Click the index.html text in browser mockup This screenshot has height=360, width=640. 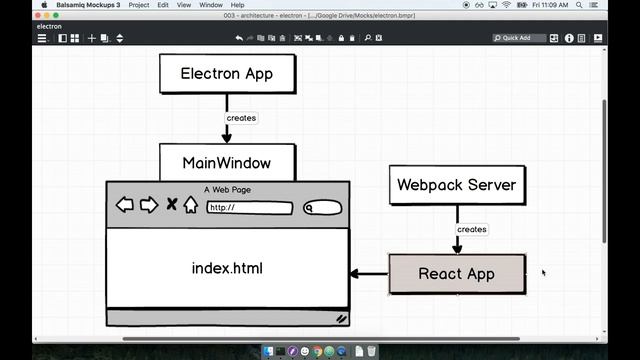tap(227, 268)
